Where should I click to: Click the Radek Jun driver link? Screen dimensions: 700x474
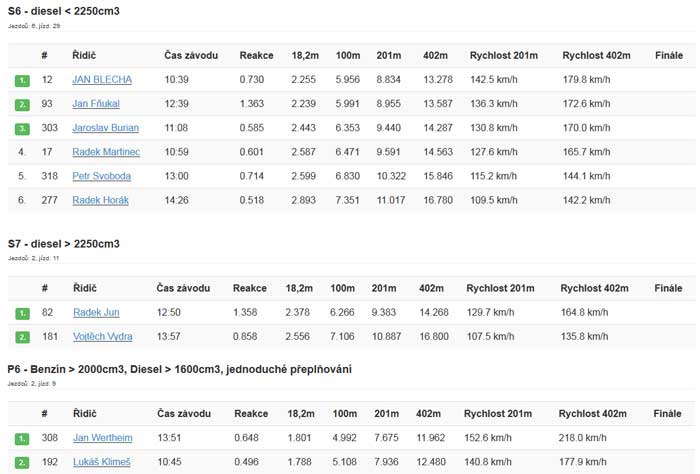[96, 312]
